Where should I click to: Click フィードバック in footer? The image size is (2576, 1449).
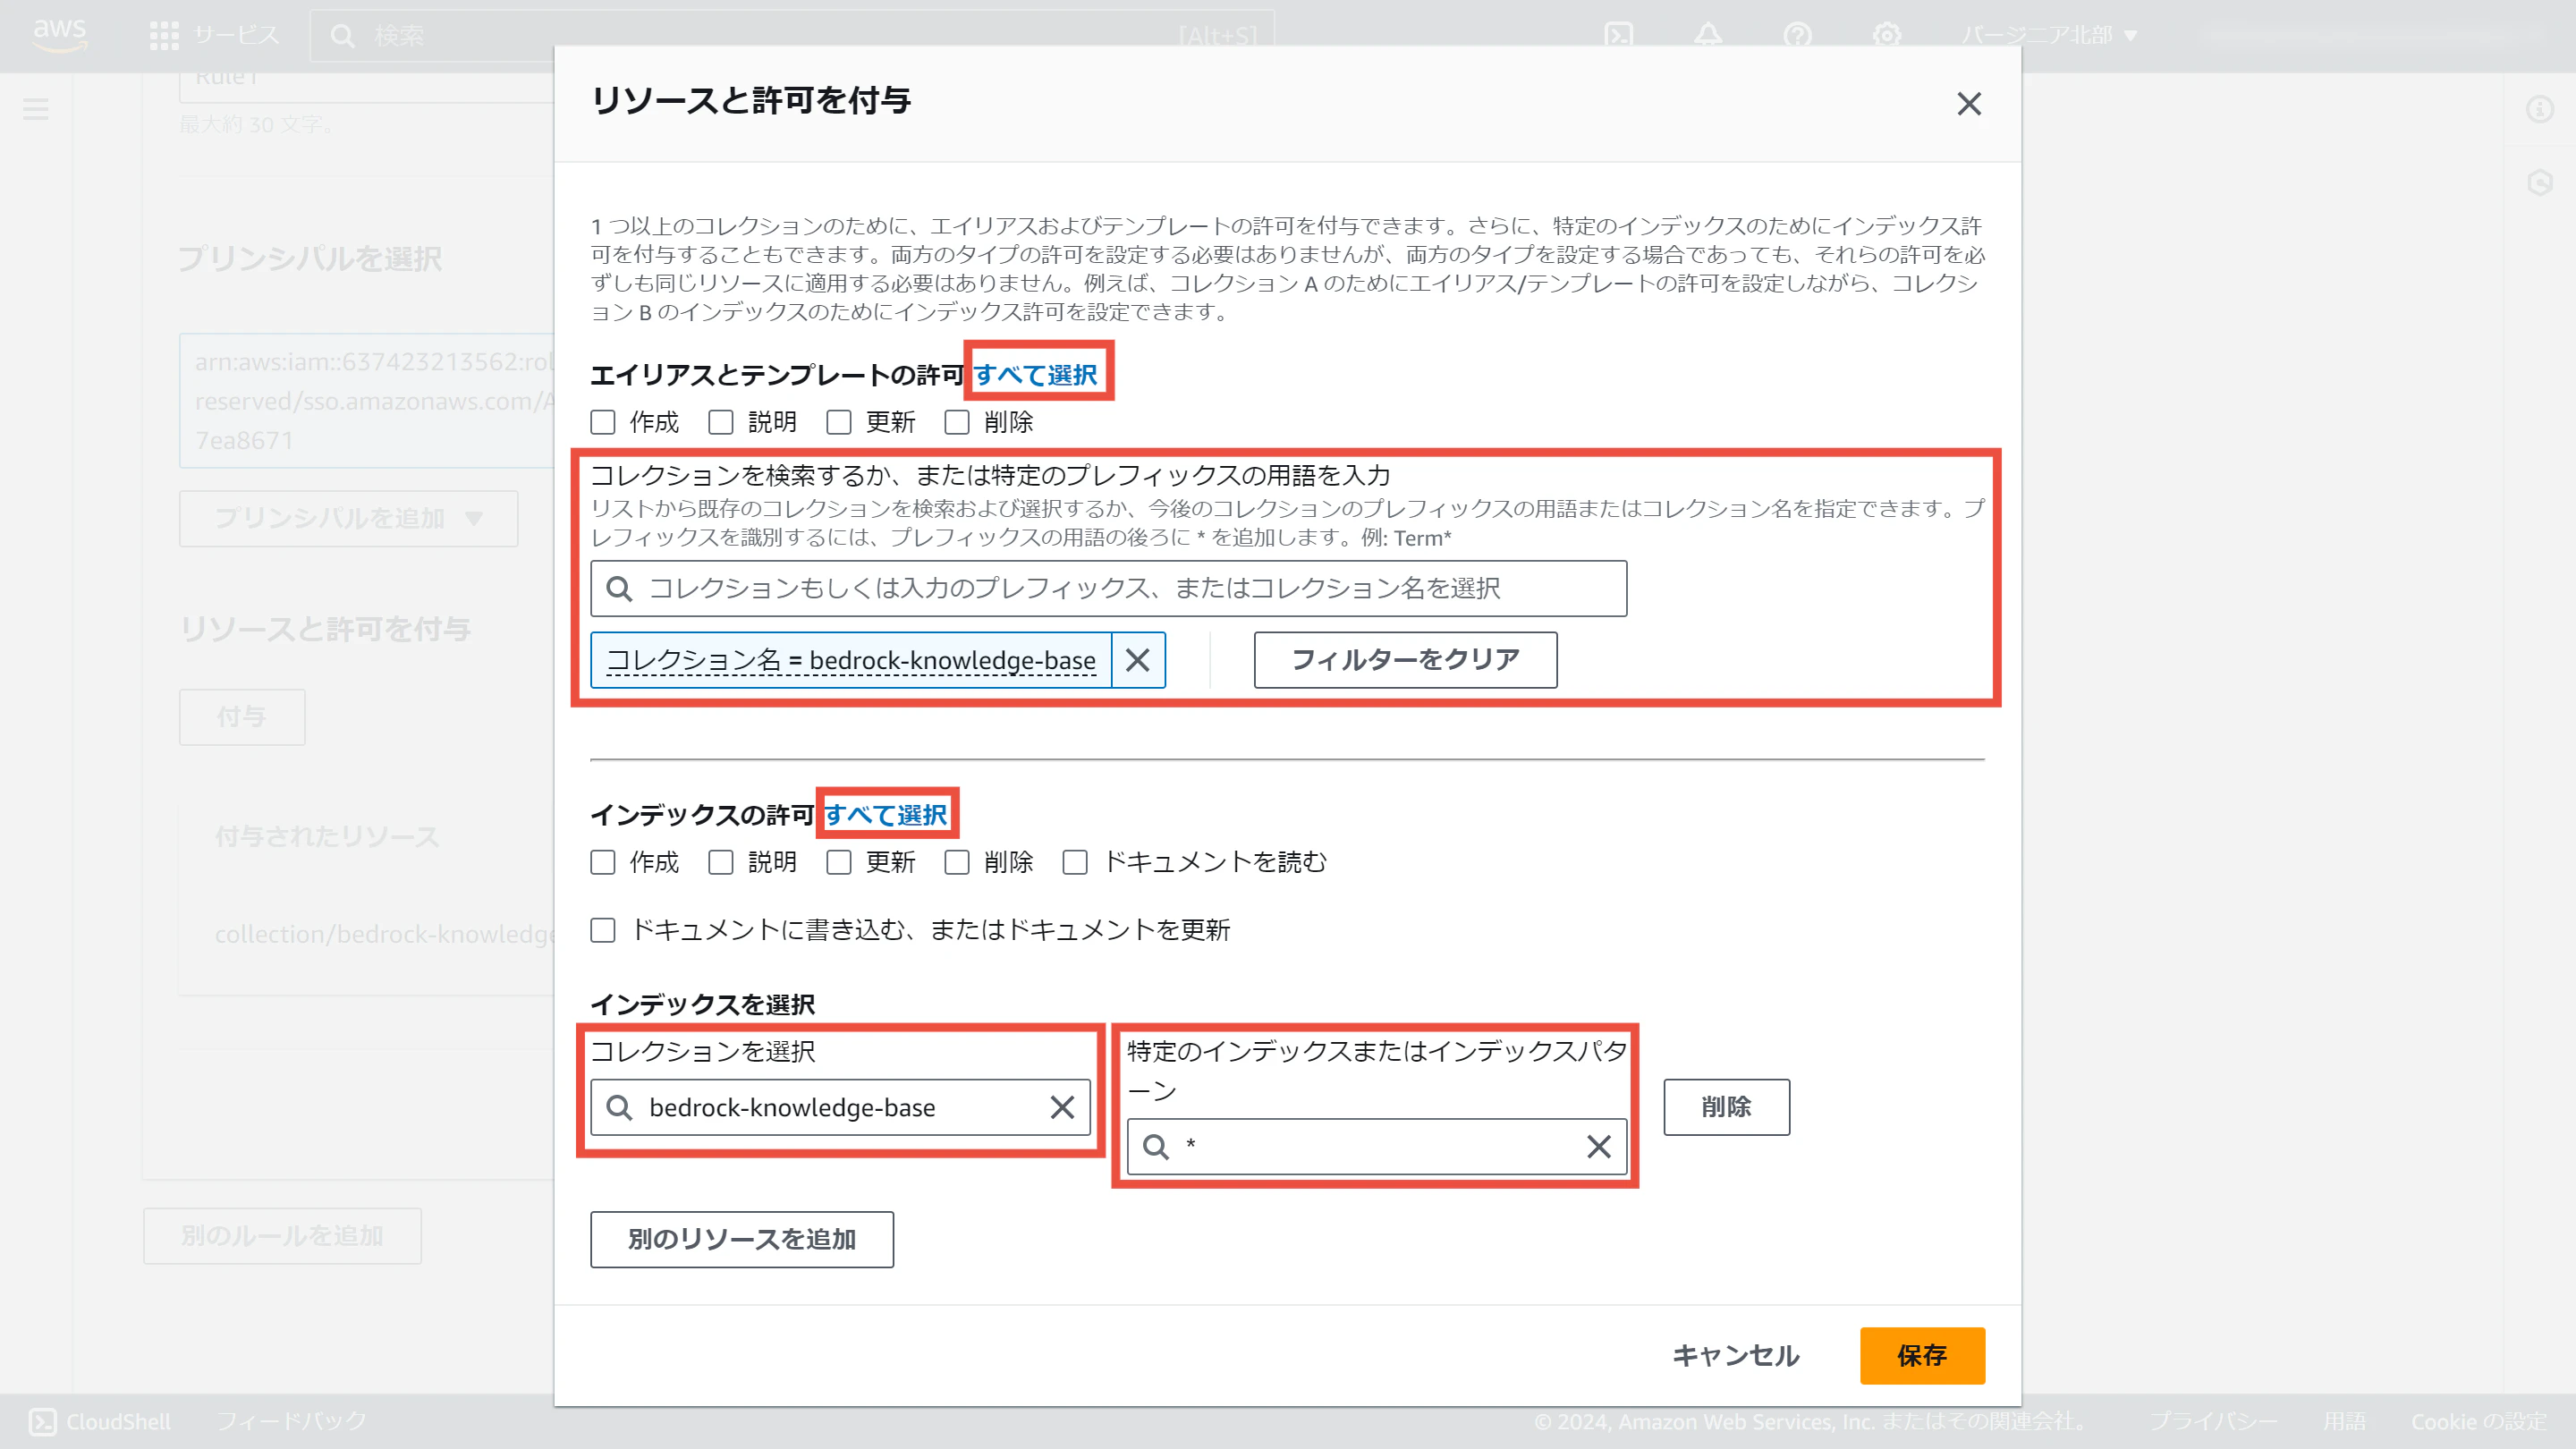pyautogui.click(x=292, y=1421)
